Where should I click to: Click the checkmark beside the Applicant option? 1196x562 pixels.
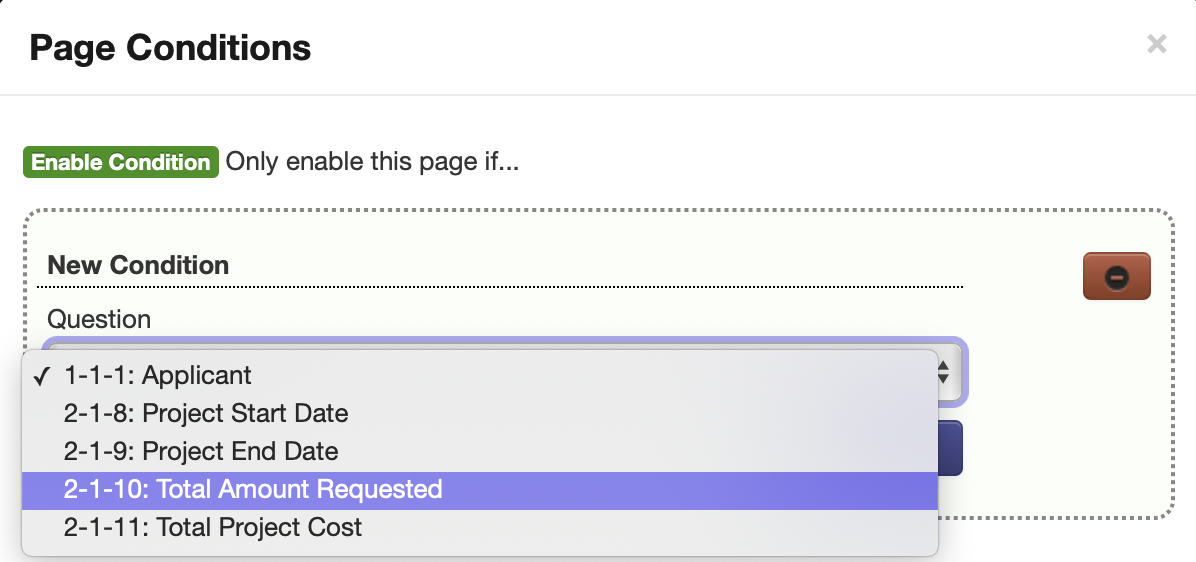click(42, 376)
